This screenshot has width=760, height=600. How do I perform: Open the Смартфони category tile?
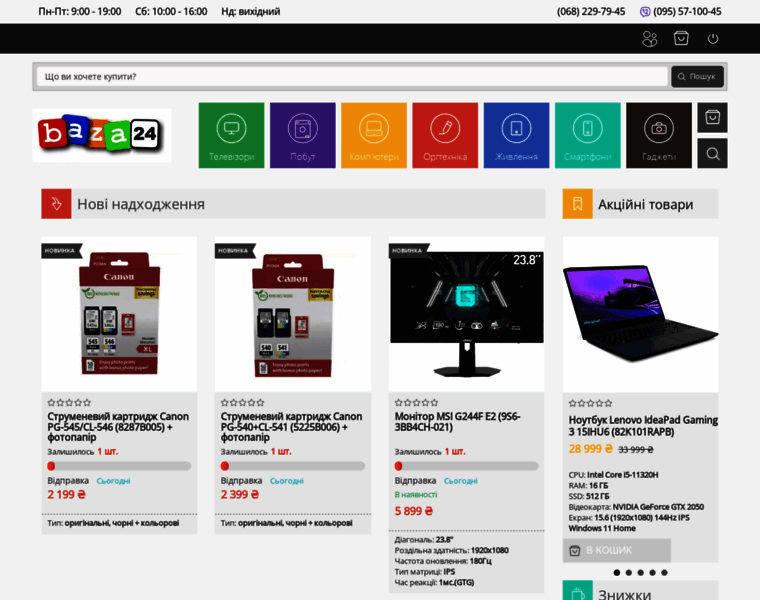point(587,135)
